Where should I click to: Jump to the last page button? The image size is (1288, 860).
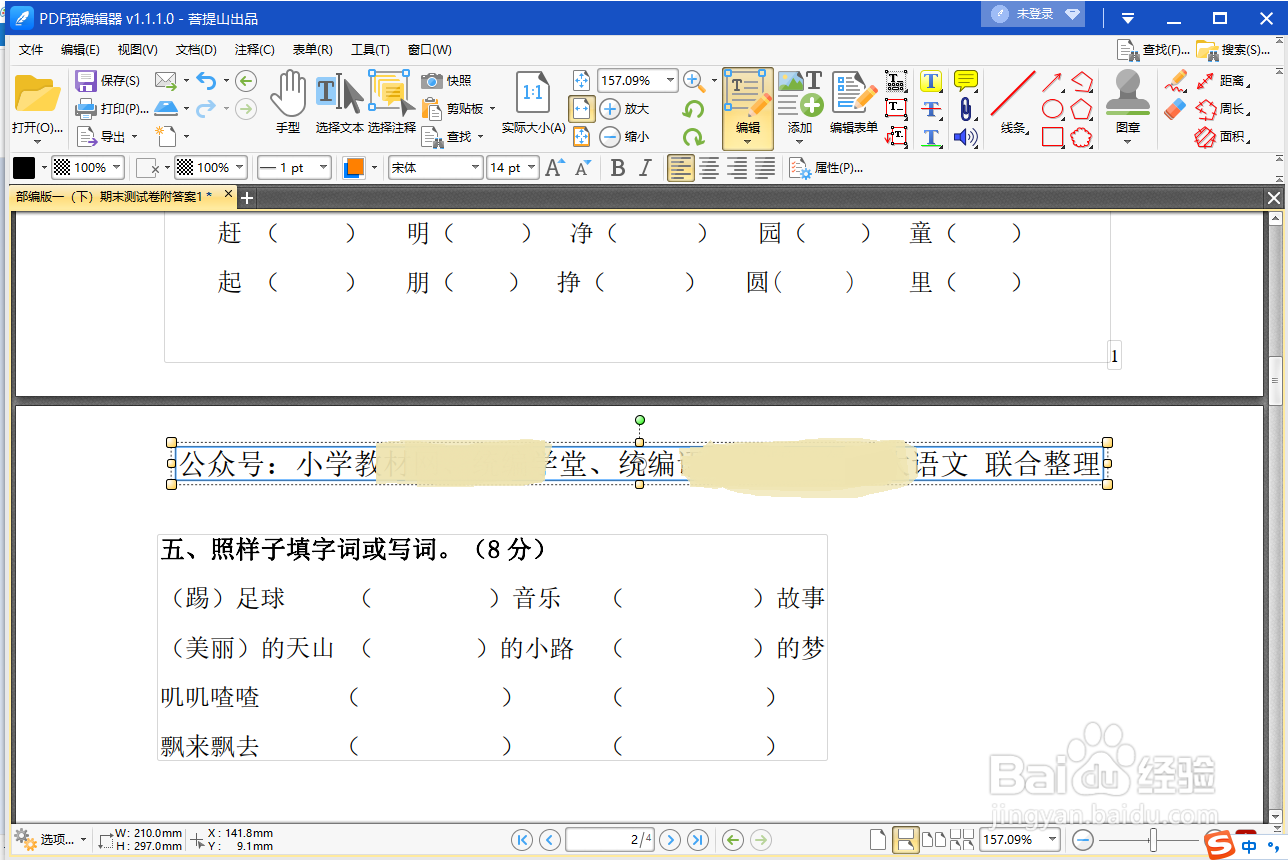[x=698, y=840]
